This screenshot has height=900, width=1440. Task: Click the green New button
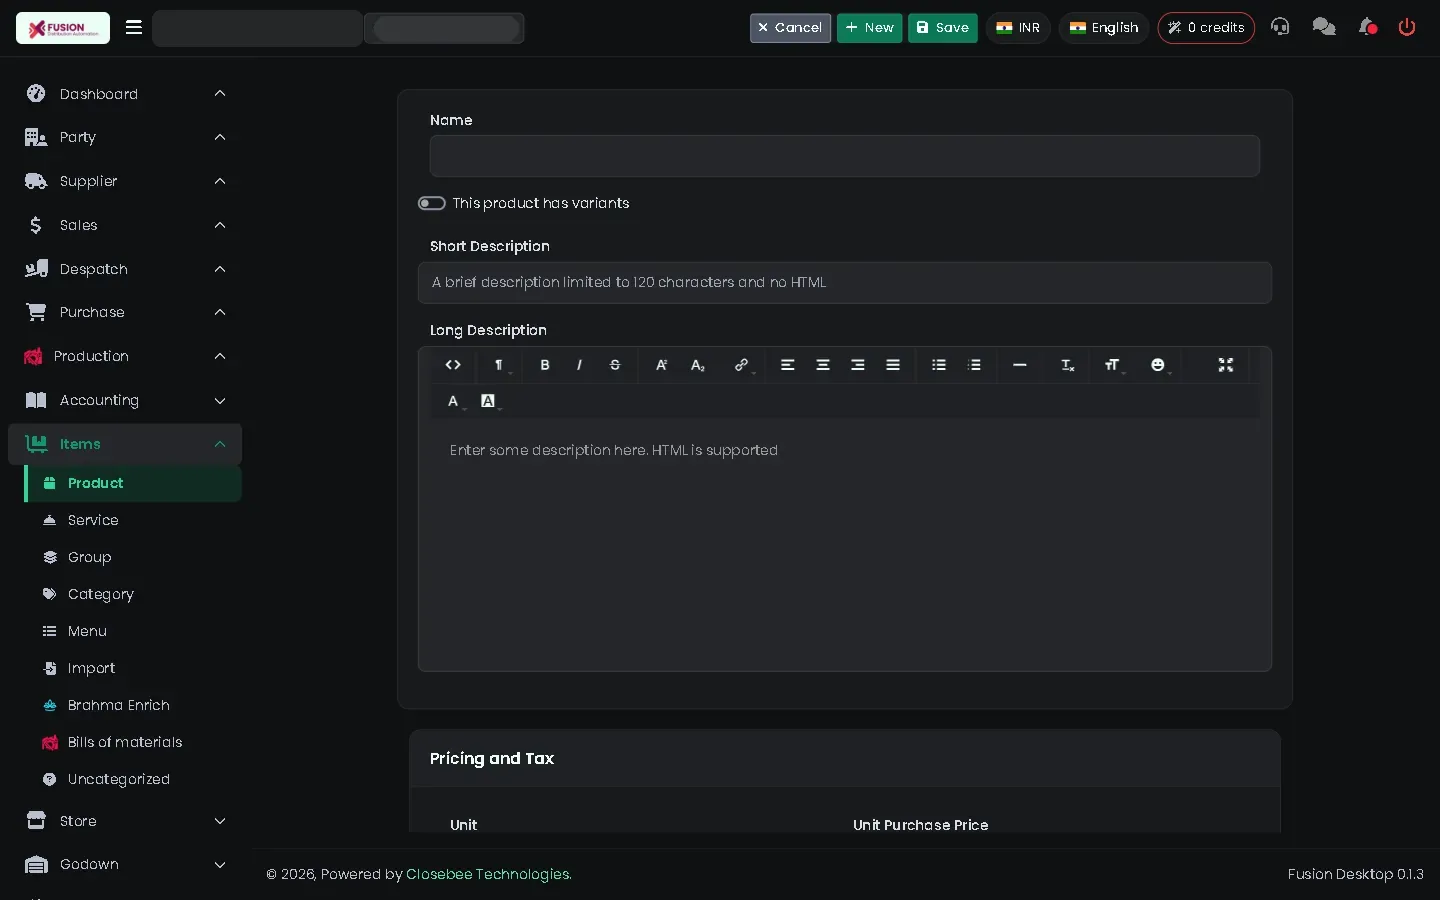coord(869,28)
